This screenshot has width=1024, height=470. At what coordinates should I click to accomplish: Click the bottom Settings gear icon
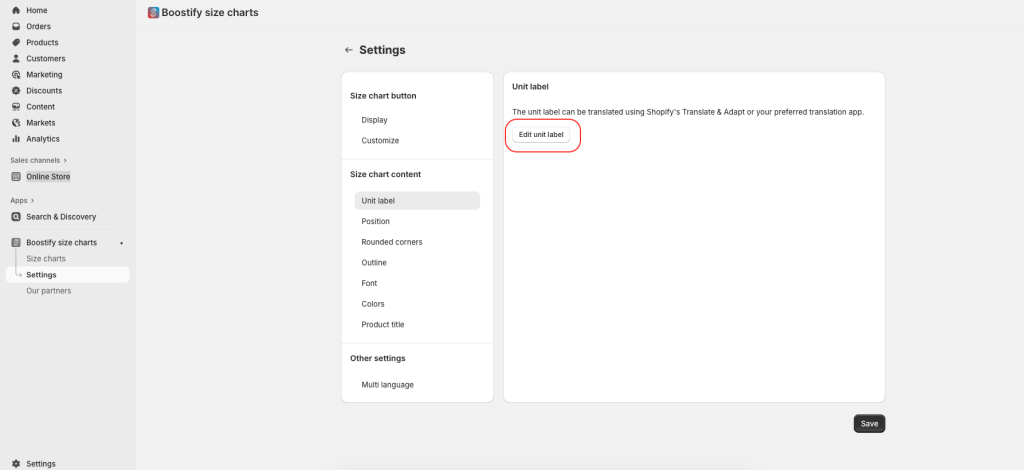[x=16, y=463]
